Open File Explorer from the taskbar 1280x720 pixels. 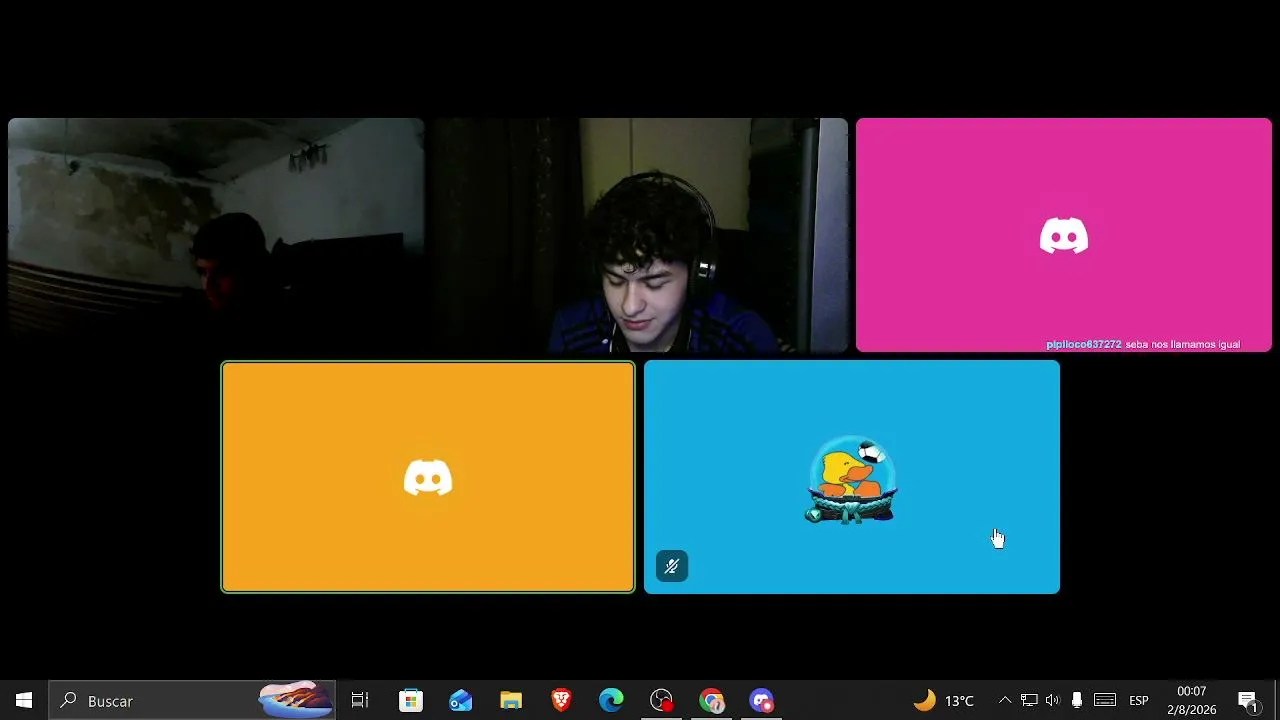pyautogui.click(x=511, y=701)
